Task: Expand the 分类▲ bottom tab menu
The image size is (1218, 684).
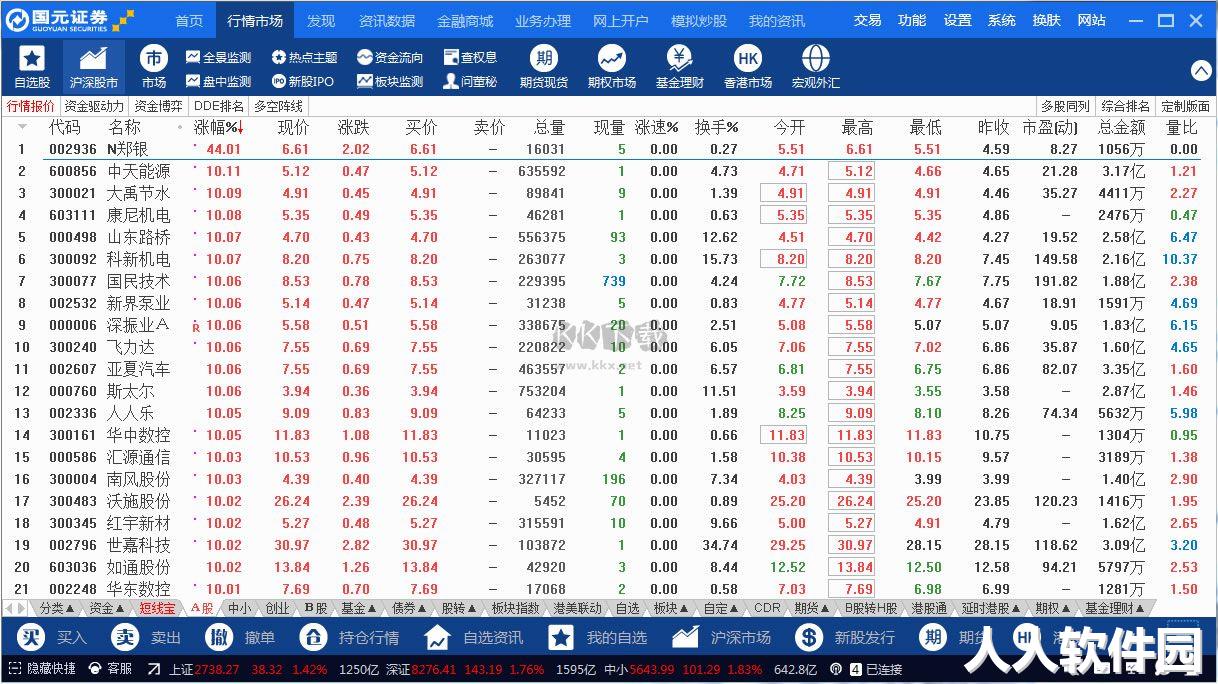Action: pyautogui.click(x=57, y=608)
